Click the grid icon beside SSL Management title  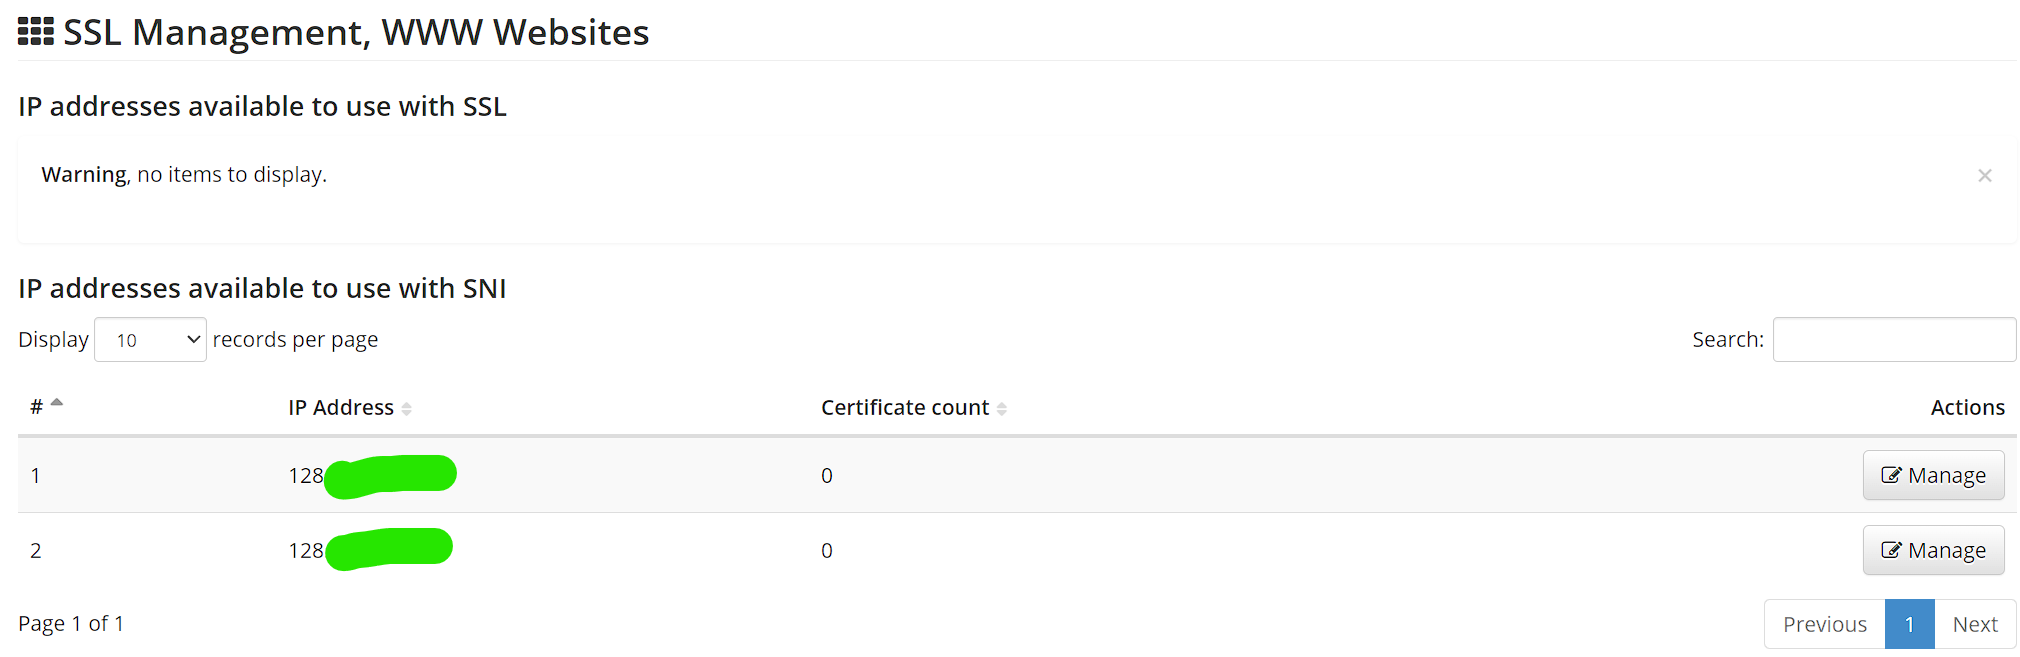36,32
